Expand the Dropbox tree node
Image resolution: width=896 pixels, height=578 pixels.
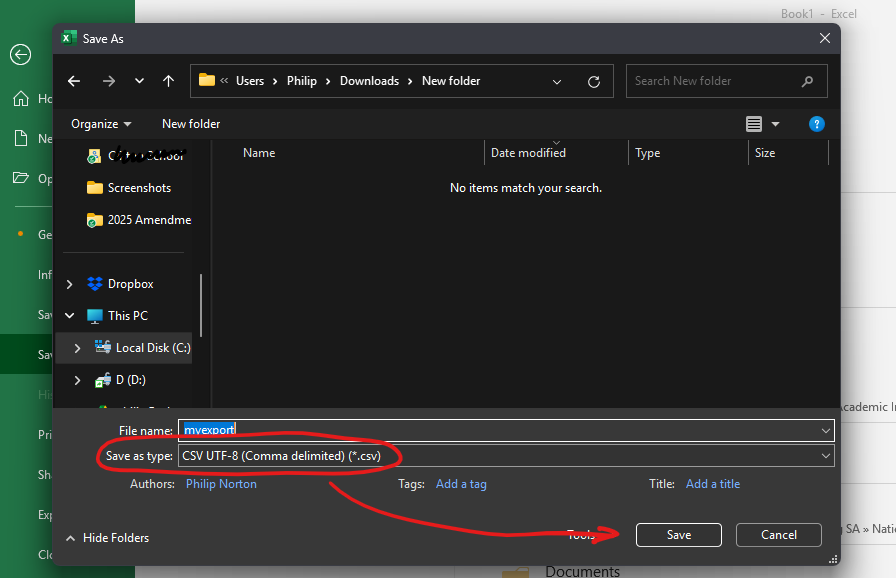[x=69, y=284]
